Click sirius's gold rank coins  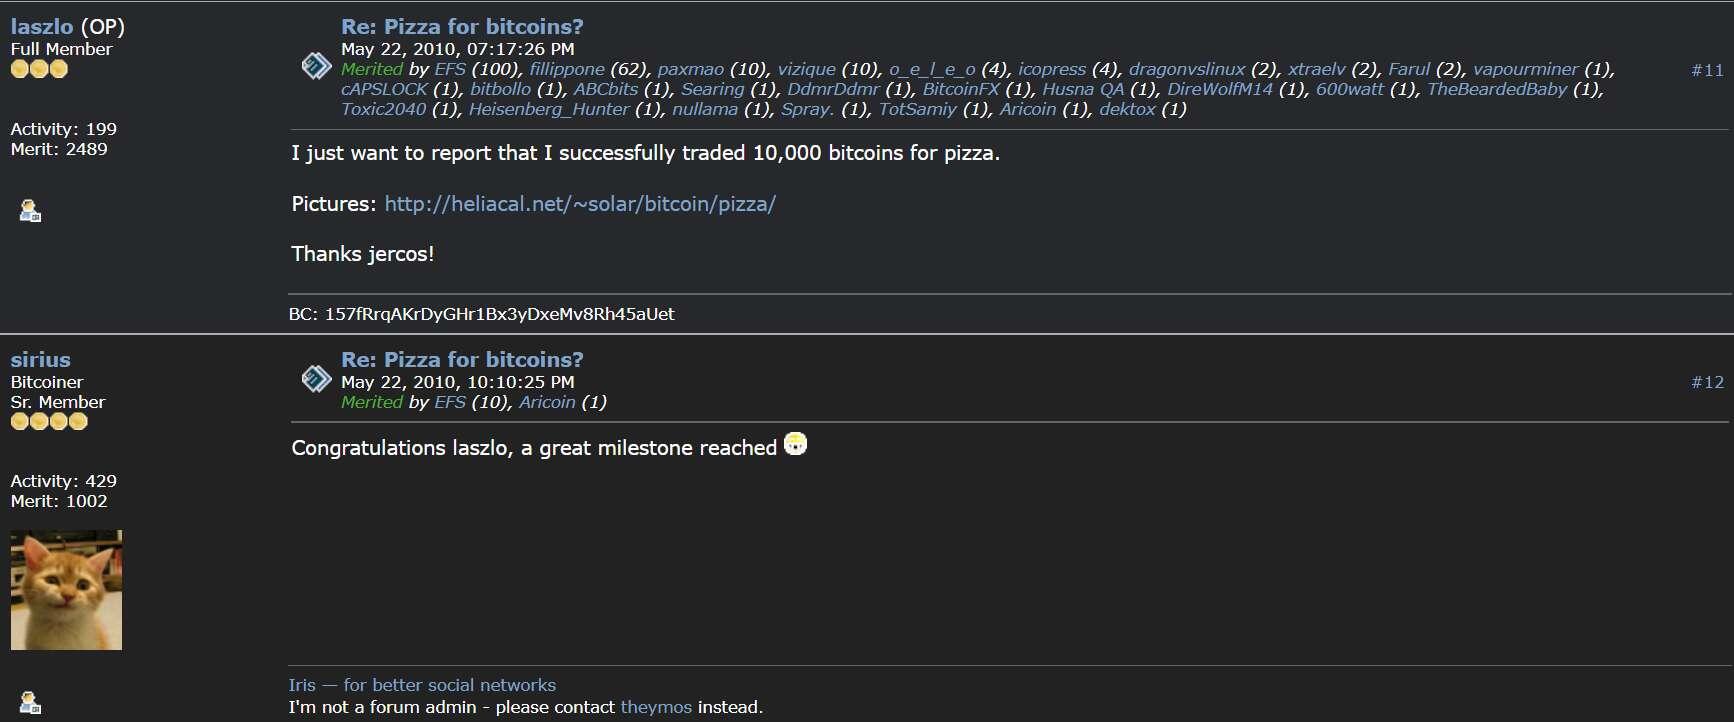[x=49, y=421]
